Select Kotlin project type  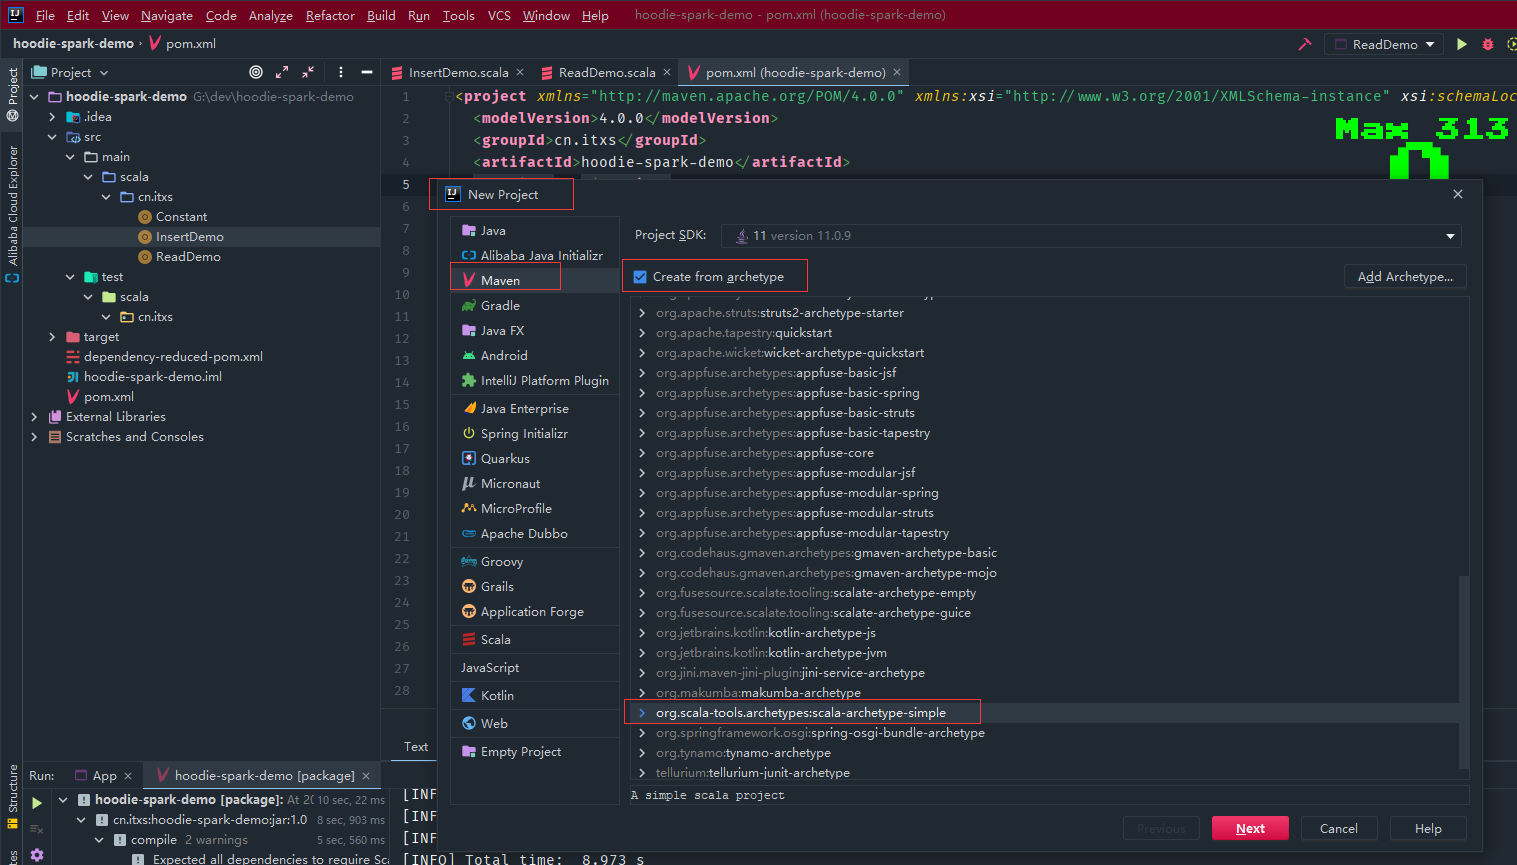pyautogui.click(x=535, y=695)
